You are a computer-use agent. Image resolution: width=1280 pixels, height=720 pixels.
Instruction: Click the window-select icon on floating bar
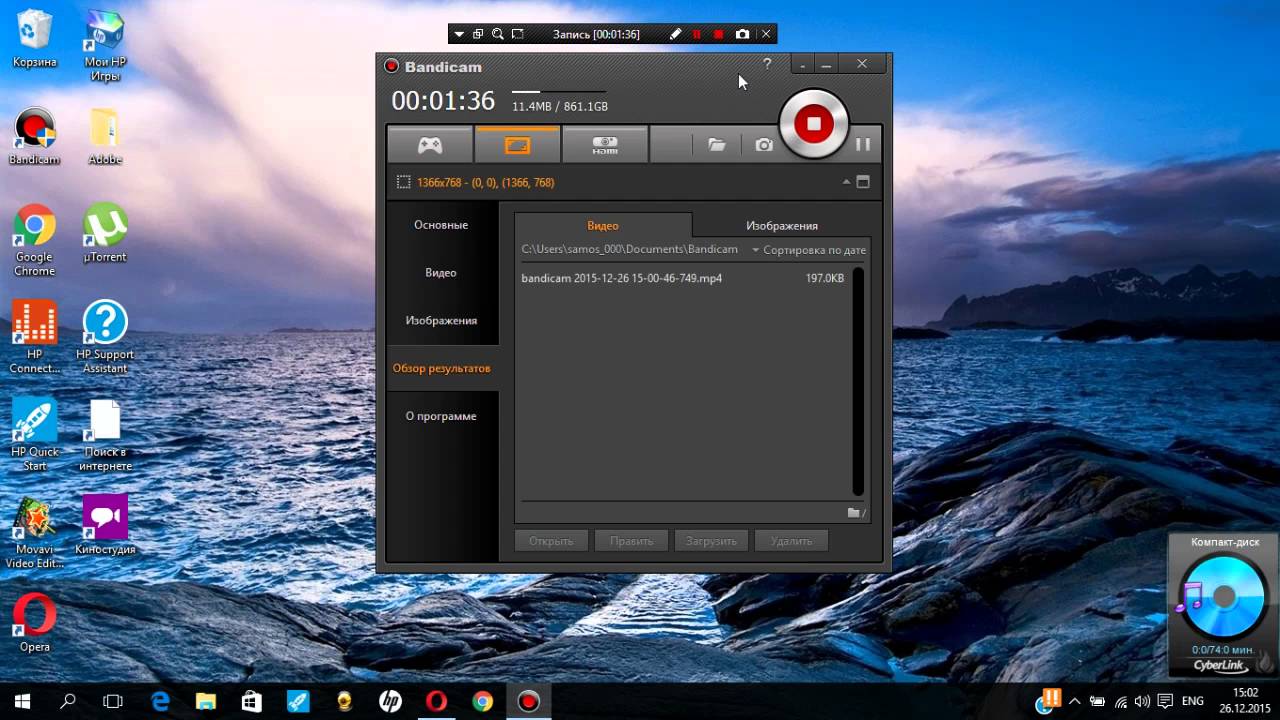pos(478,34)
